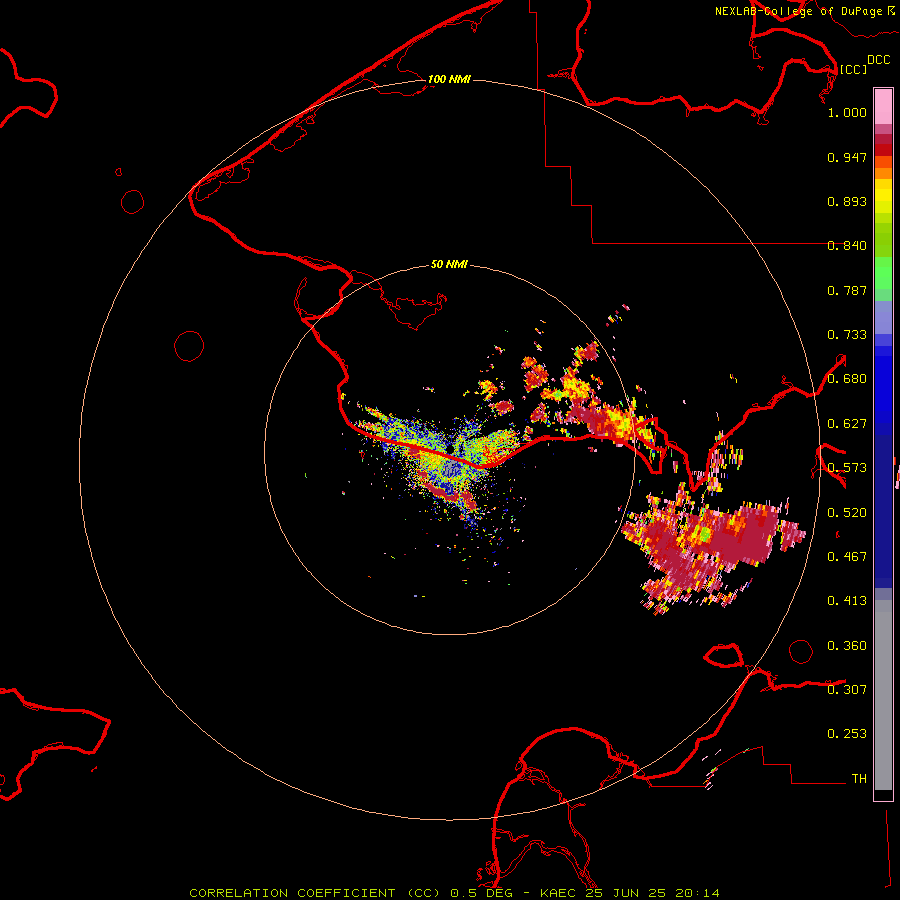The image size is (900, 900).
Task: Click the [CC] units label above the color bar
Action: 854,69
